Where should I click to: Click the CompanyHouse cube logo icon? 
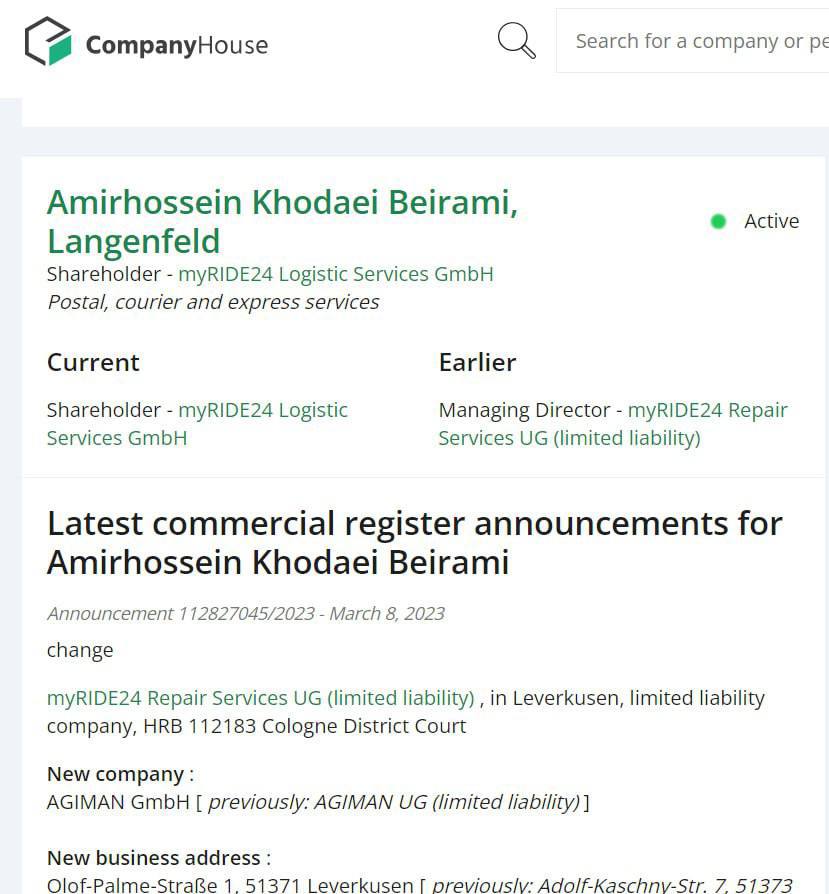[48, 41]
